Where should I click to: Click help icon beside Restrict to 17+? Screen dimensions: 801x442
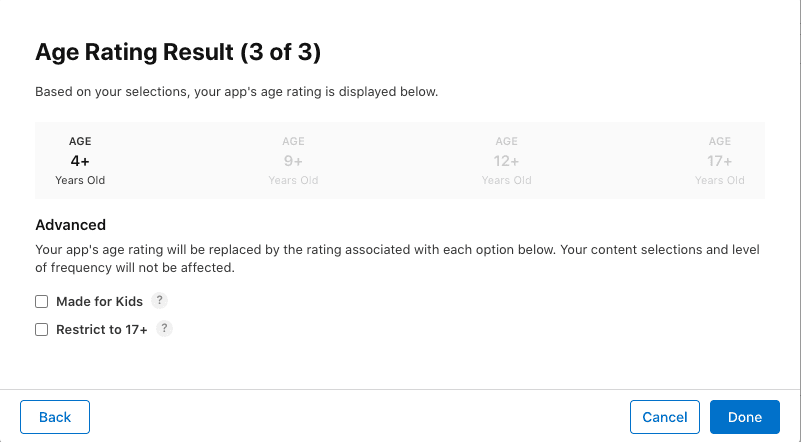pyautogui.click(x=165, y=328)
